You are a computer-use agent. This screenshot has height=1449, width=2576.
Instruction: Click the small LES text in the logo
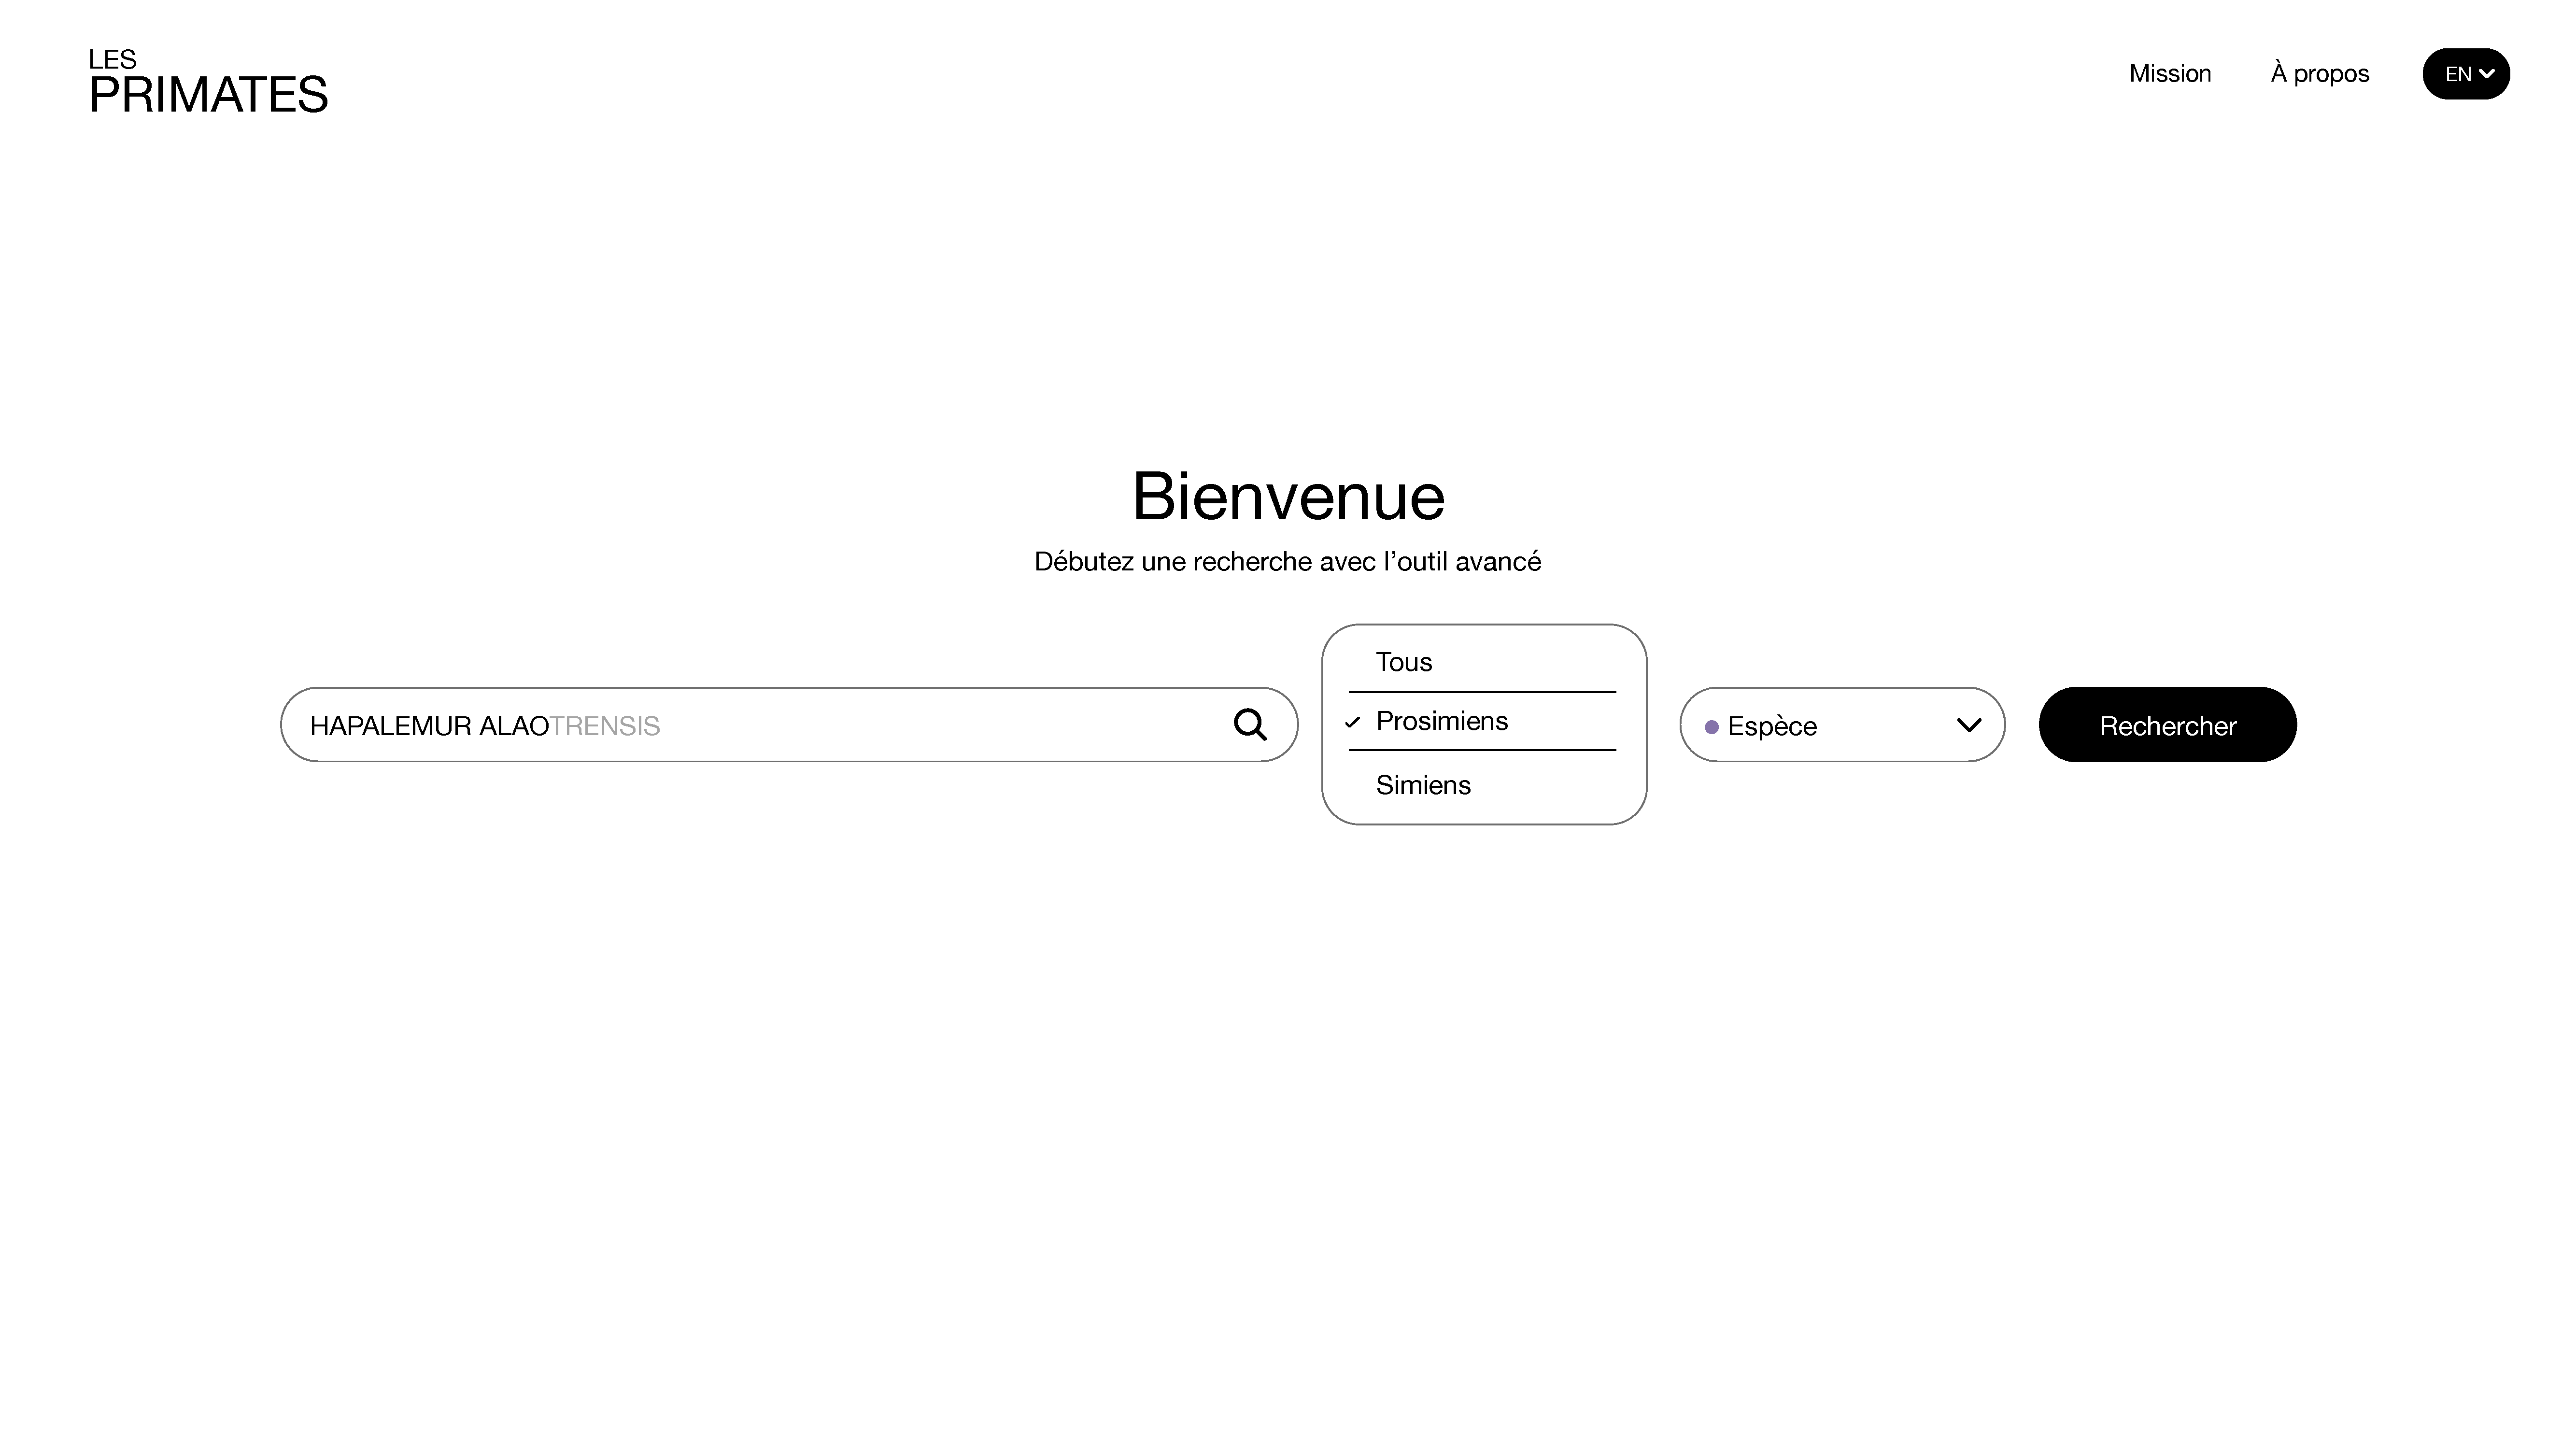click(112, 60)
